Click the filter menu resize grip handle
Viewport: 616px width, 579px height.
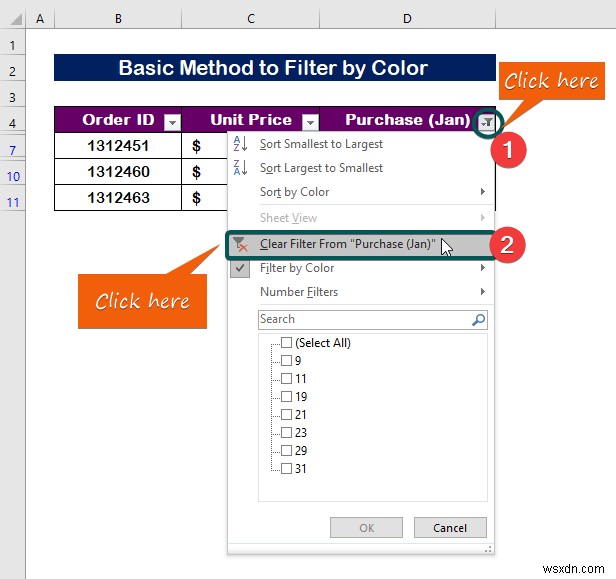pyautogui.click(x=488, y=549)
